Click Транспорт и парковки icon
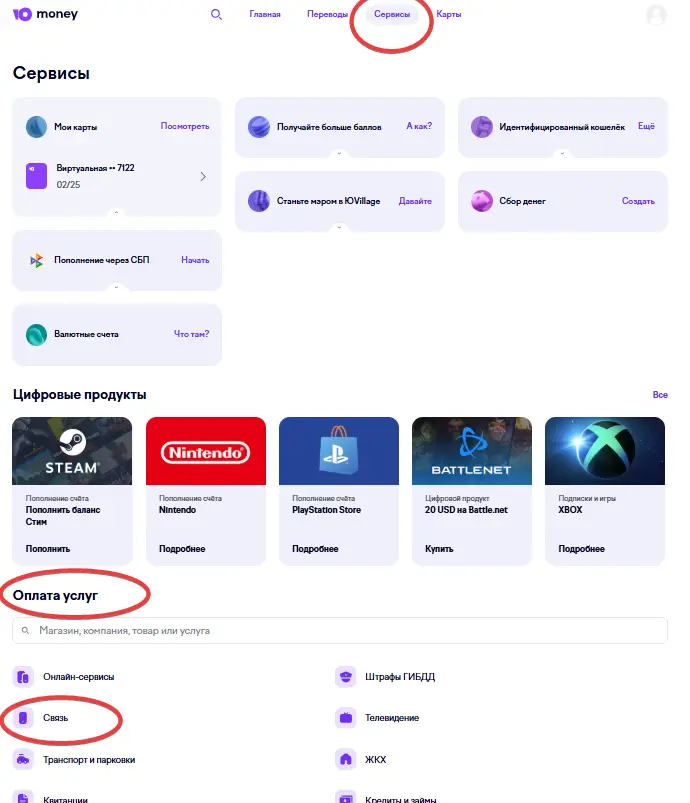Screen dimensions: 690x803 tap(24, 760)
